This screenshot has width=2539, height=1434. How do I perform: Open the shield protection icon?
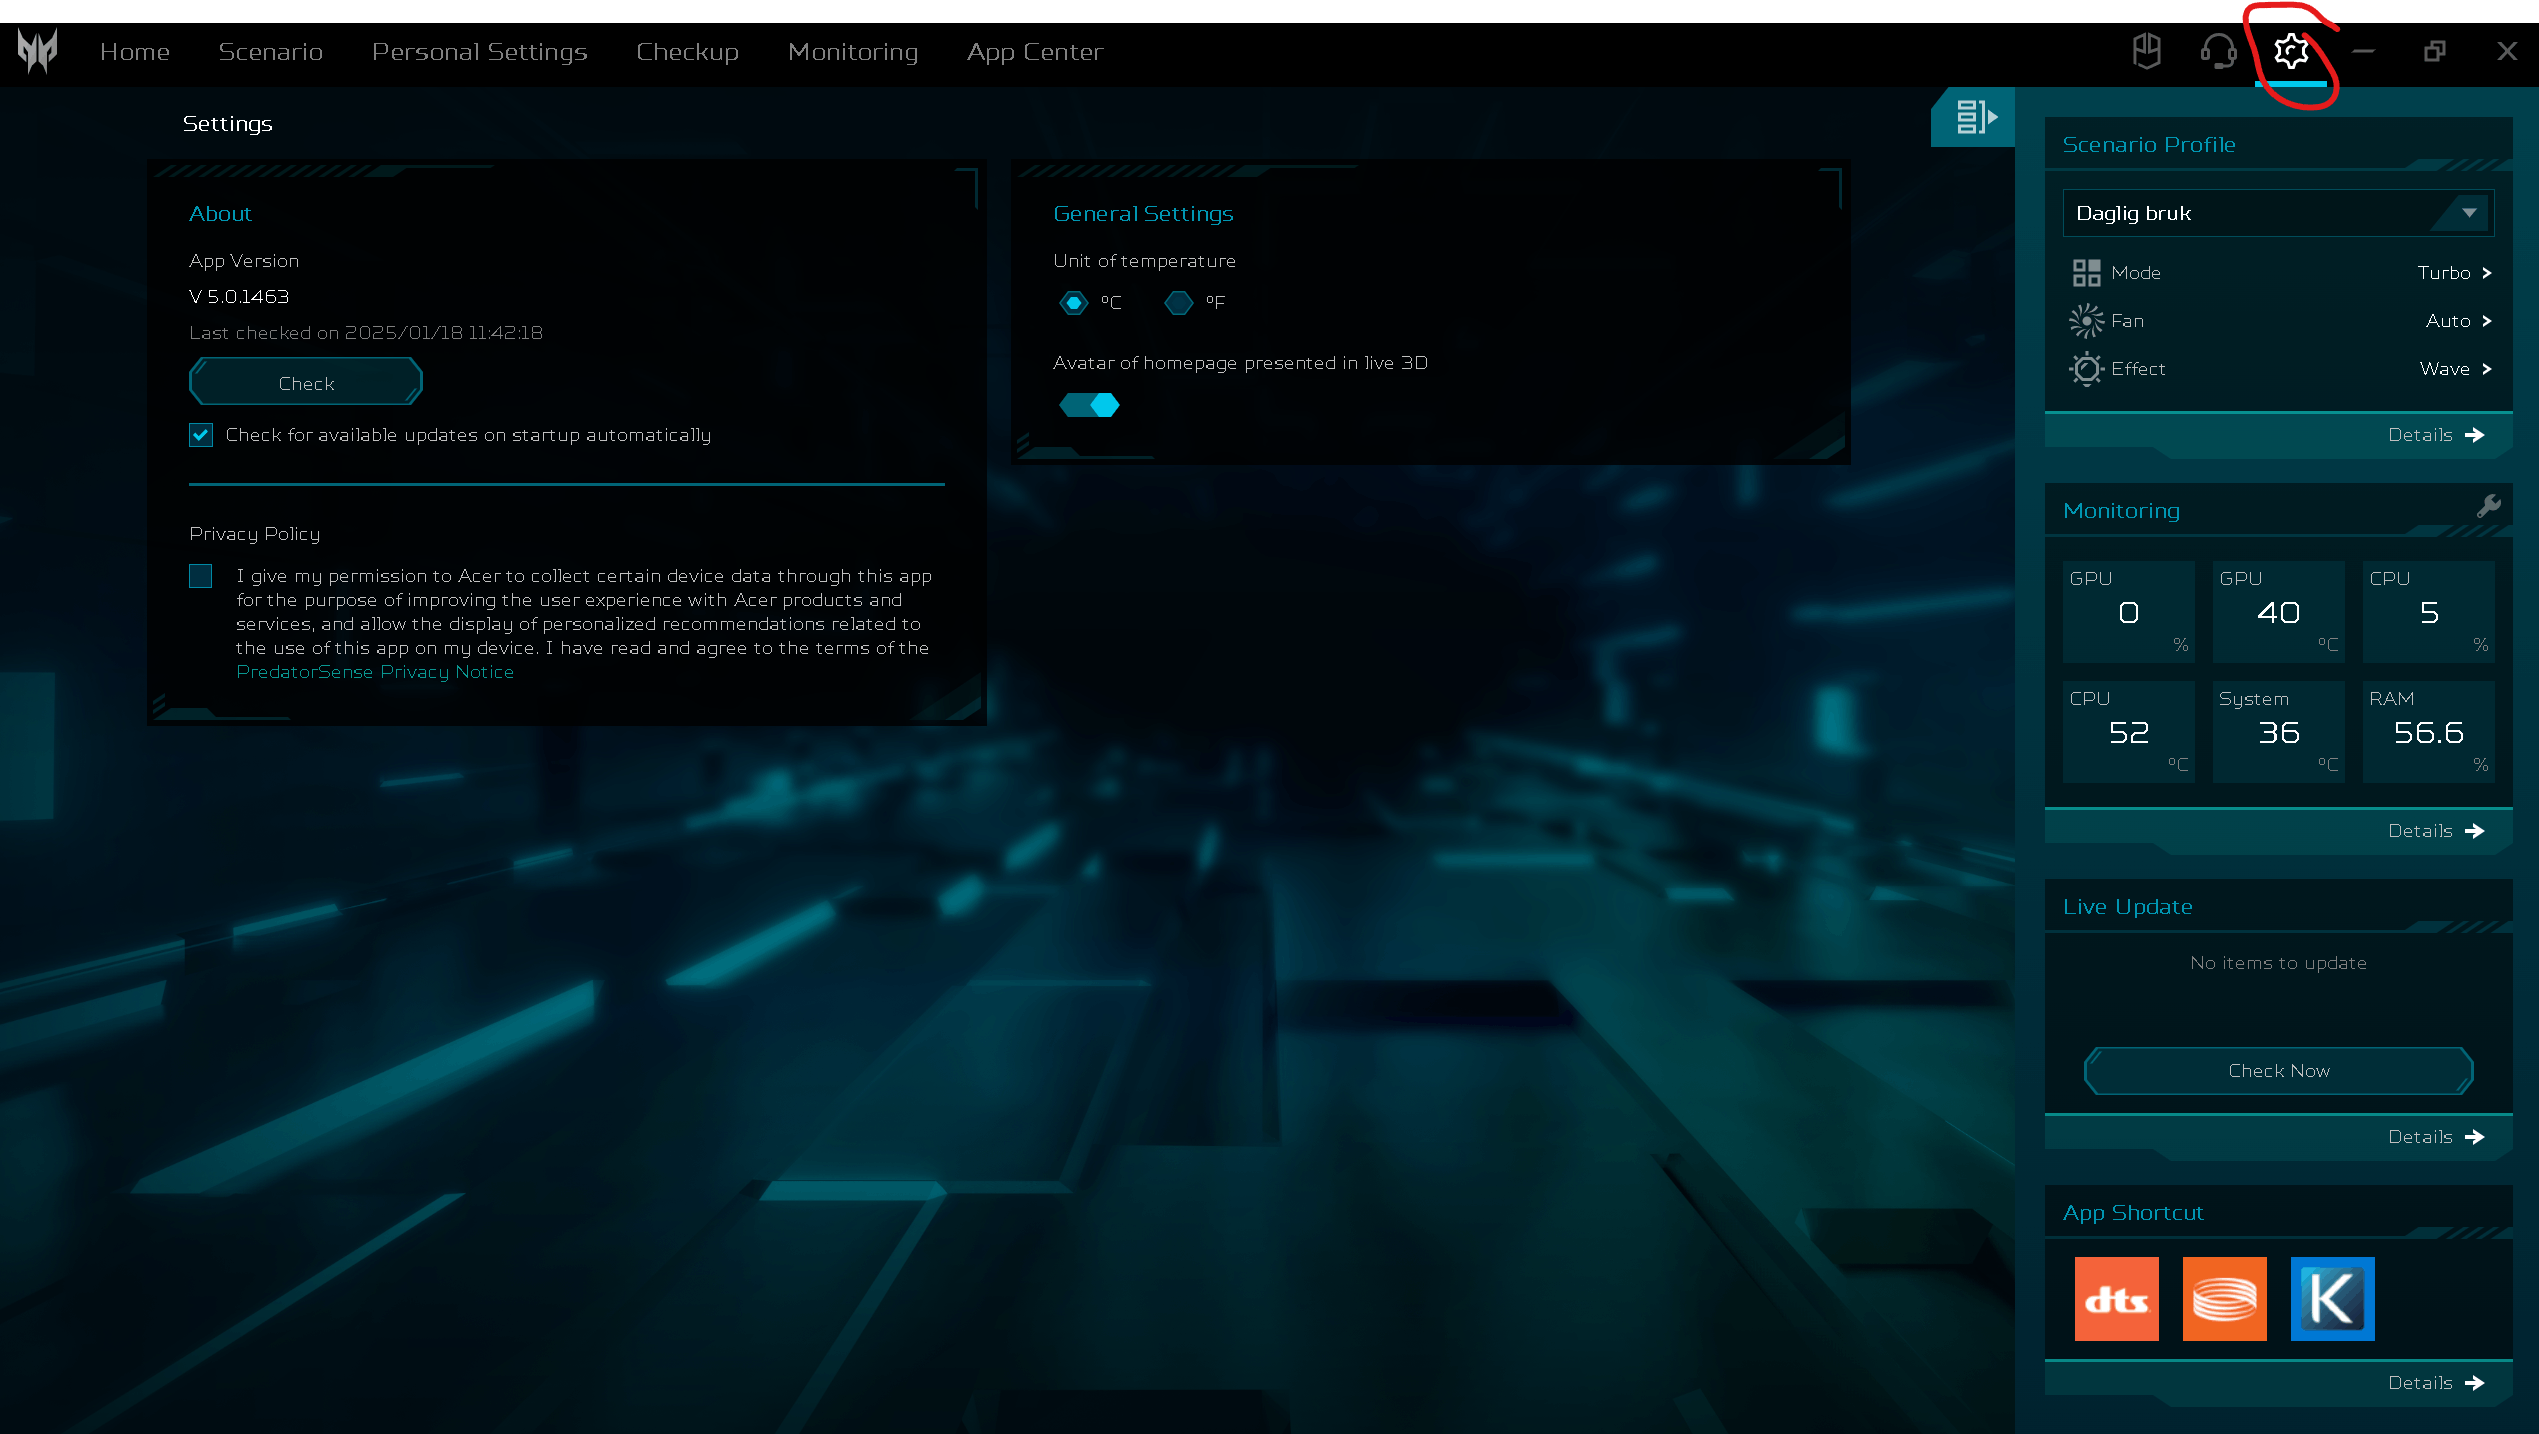tap(2146, 51)
